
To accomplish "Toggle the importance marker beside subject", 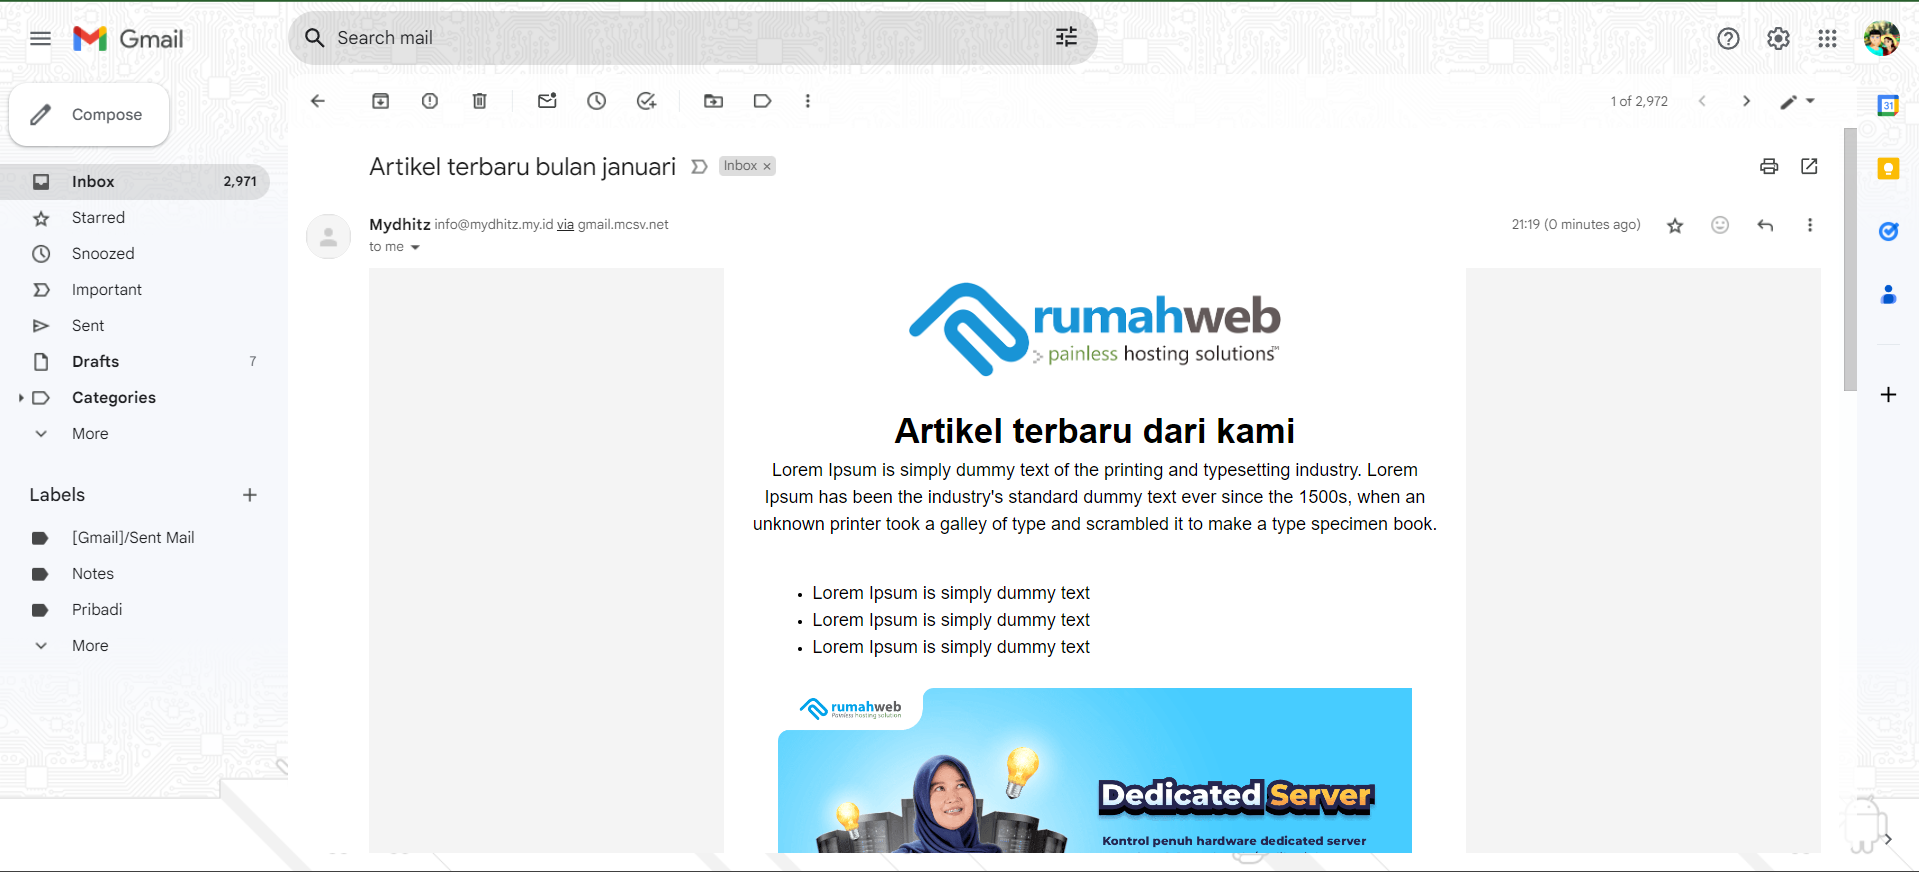I will click(x=699, y=167).
